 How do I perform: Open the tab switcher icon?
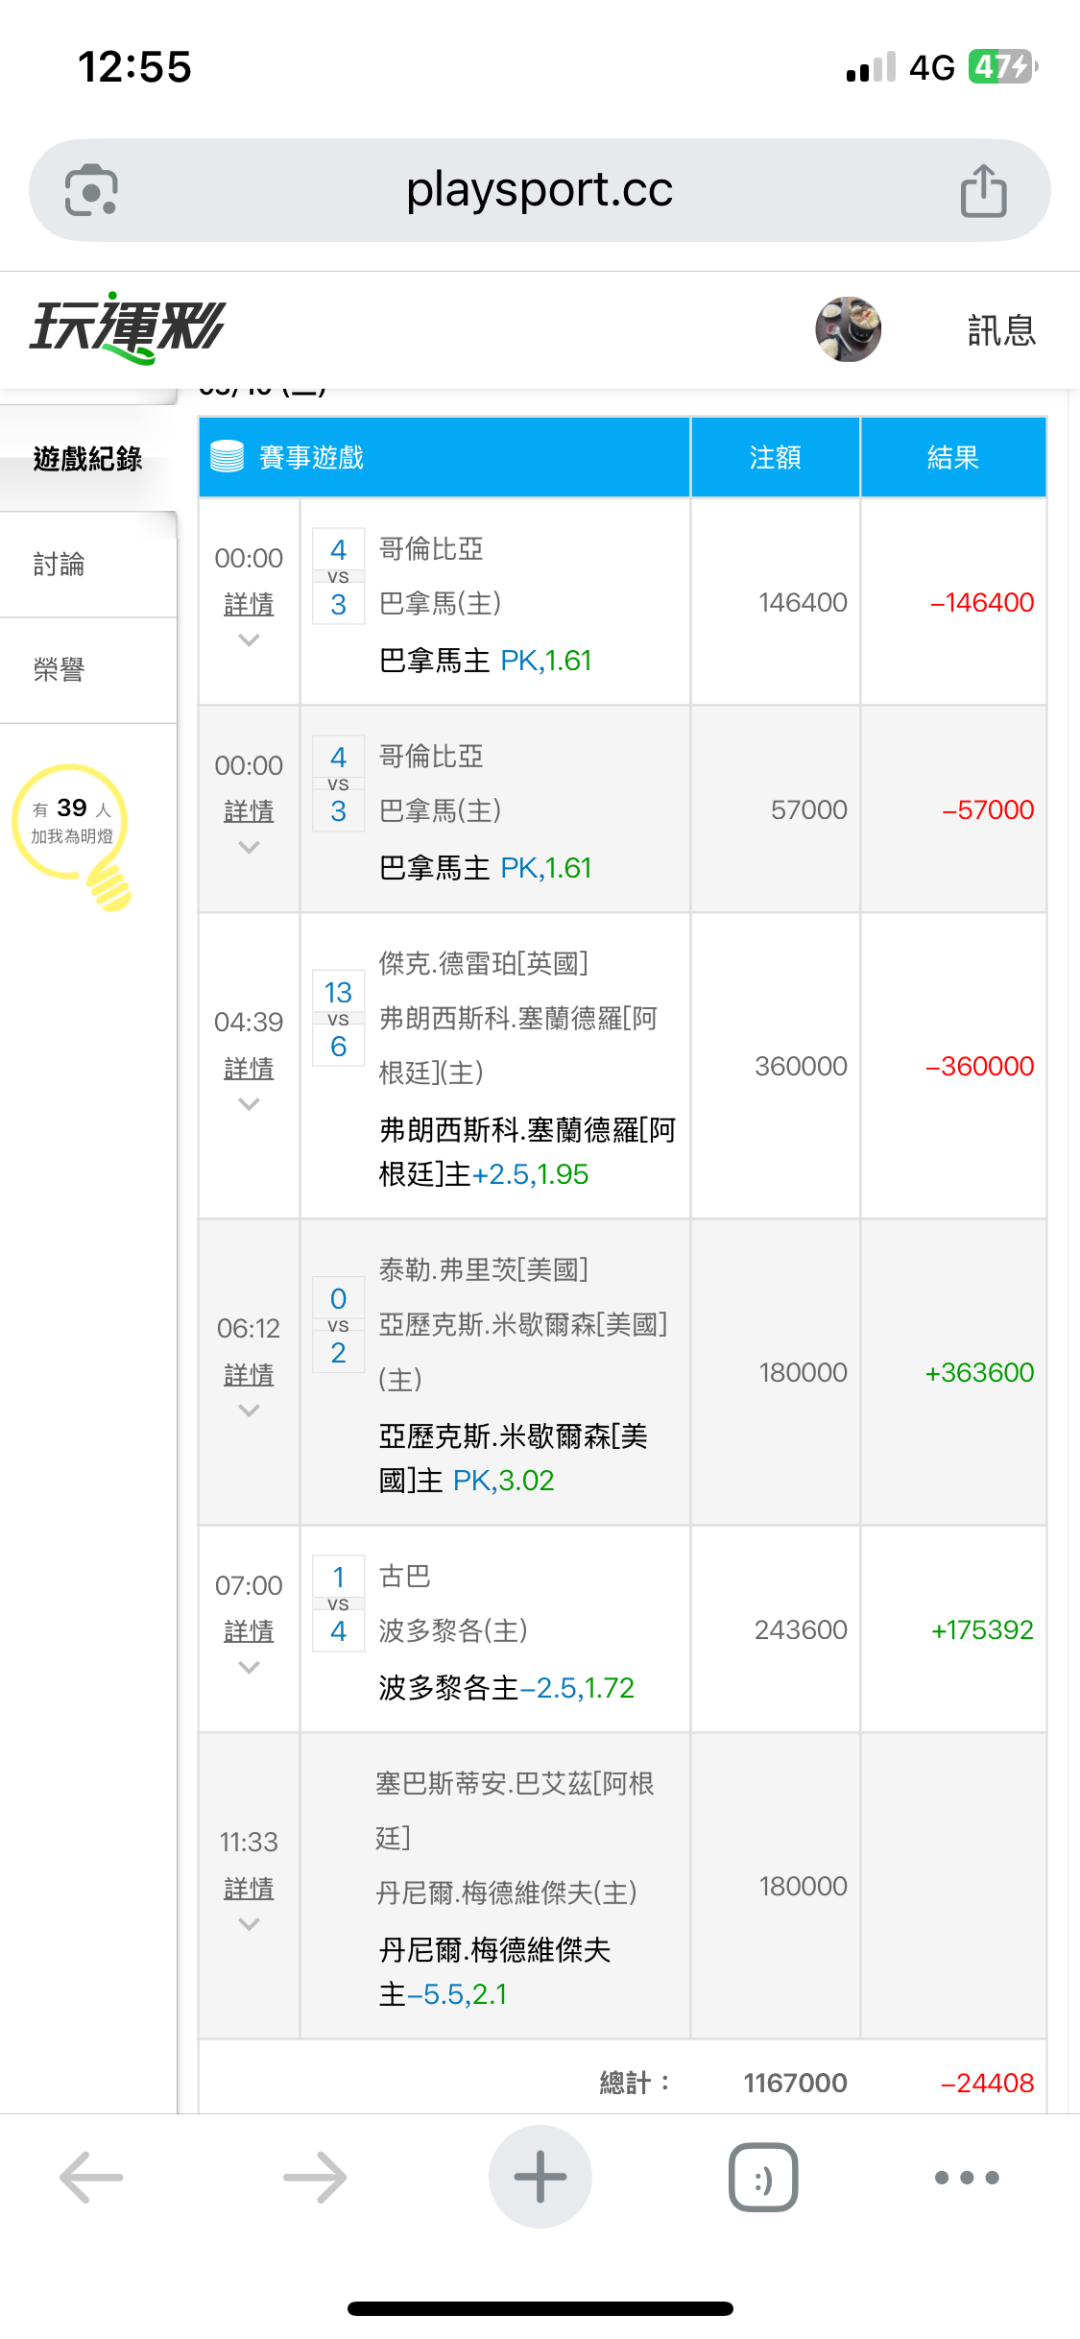(763, 2177)
